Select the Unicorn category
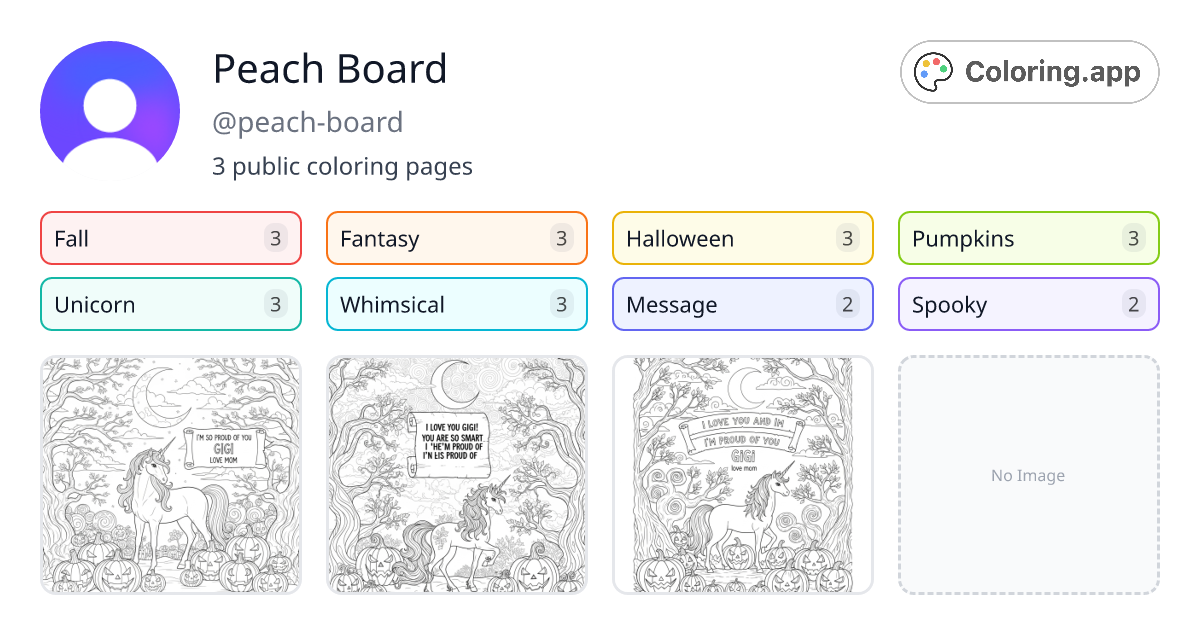The image size is (1200, 630). [x=170, y=304]
